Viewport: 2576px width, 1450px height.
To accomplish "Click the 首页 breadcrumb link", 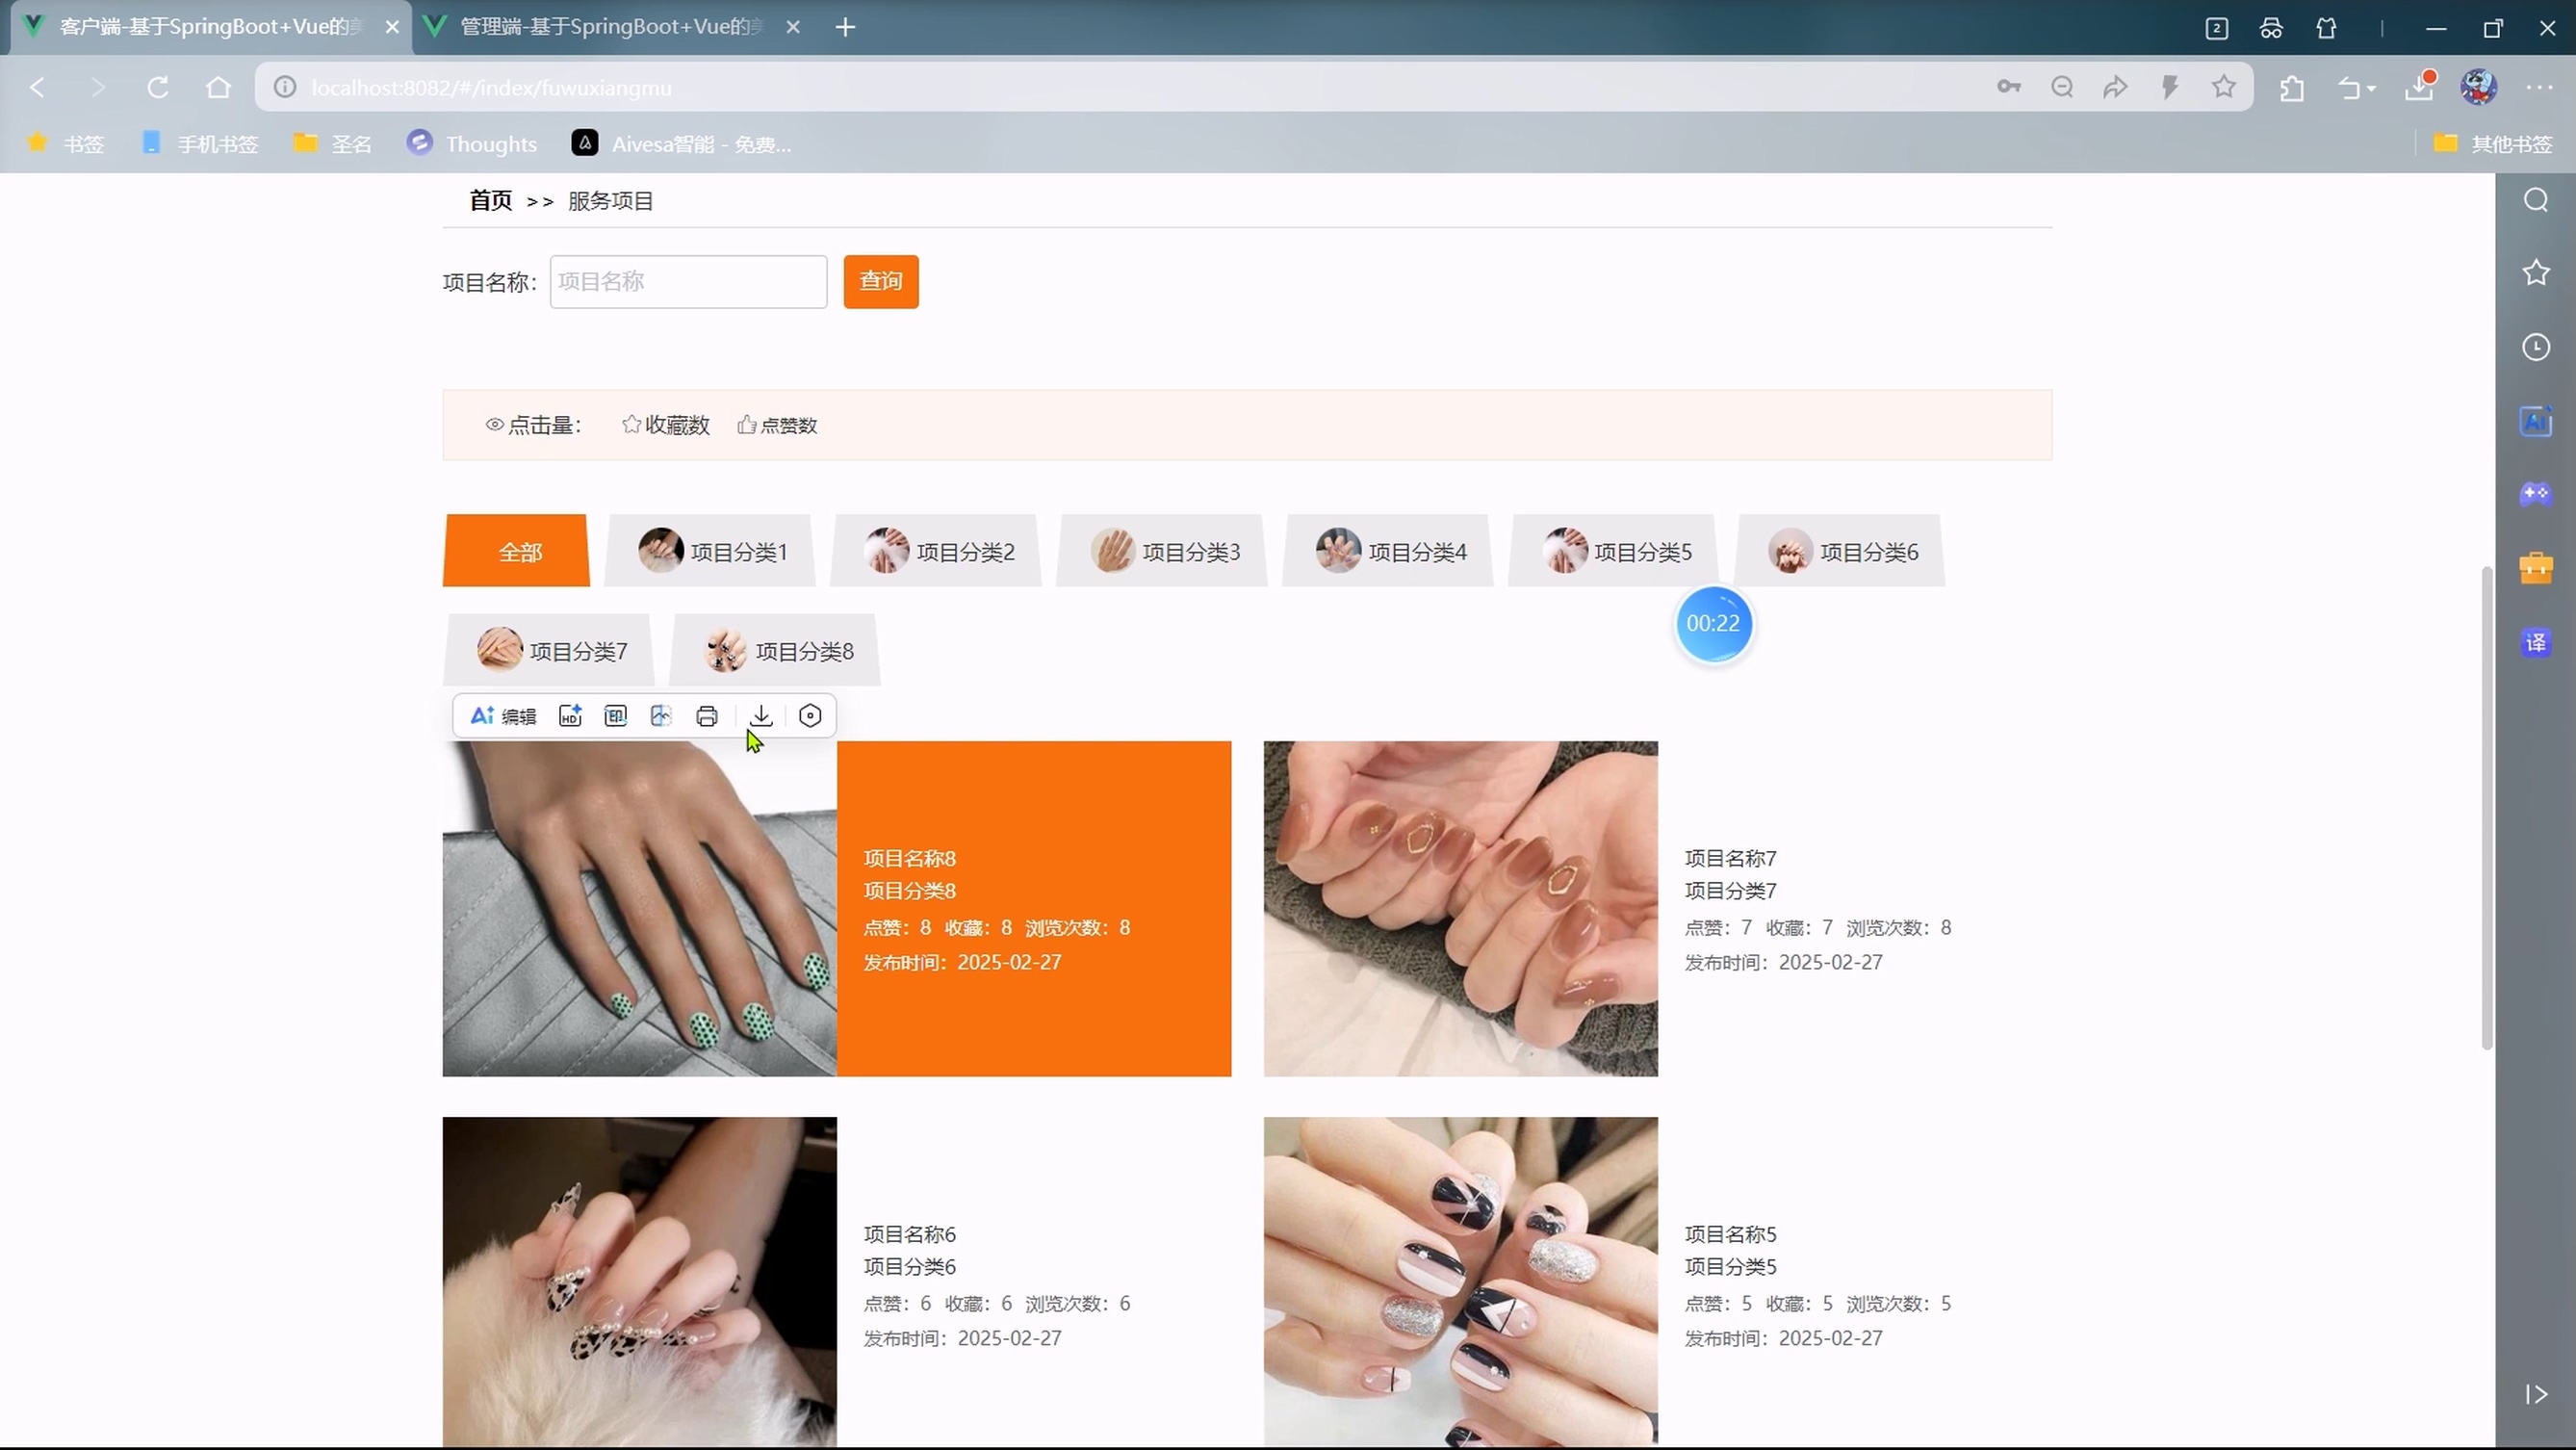I will click(x=490, y=201).
